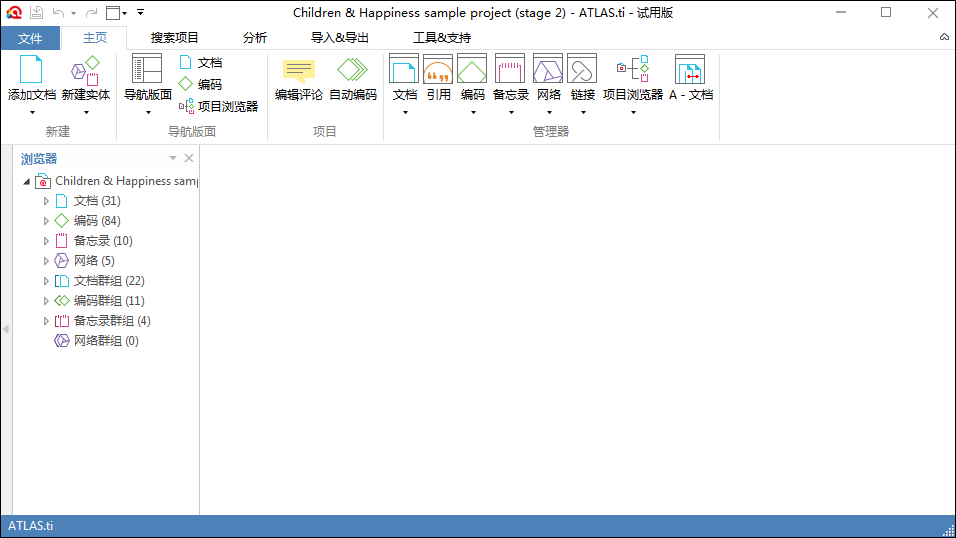This screenshot has height=538, width=956.
Task: Open the Link Manager (链接) icon
Action: pos(582,68)
